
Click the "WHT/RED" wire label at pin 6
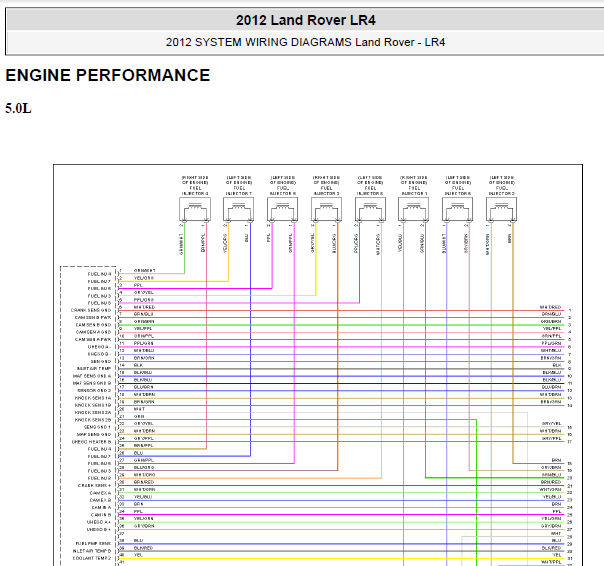pyautogui.click(x=144, y=307)
